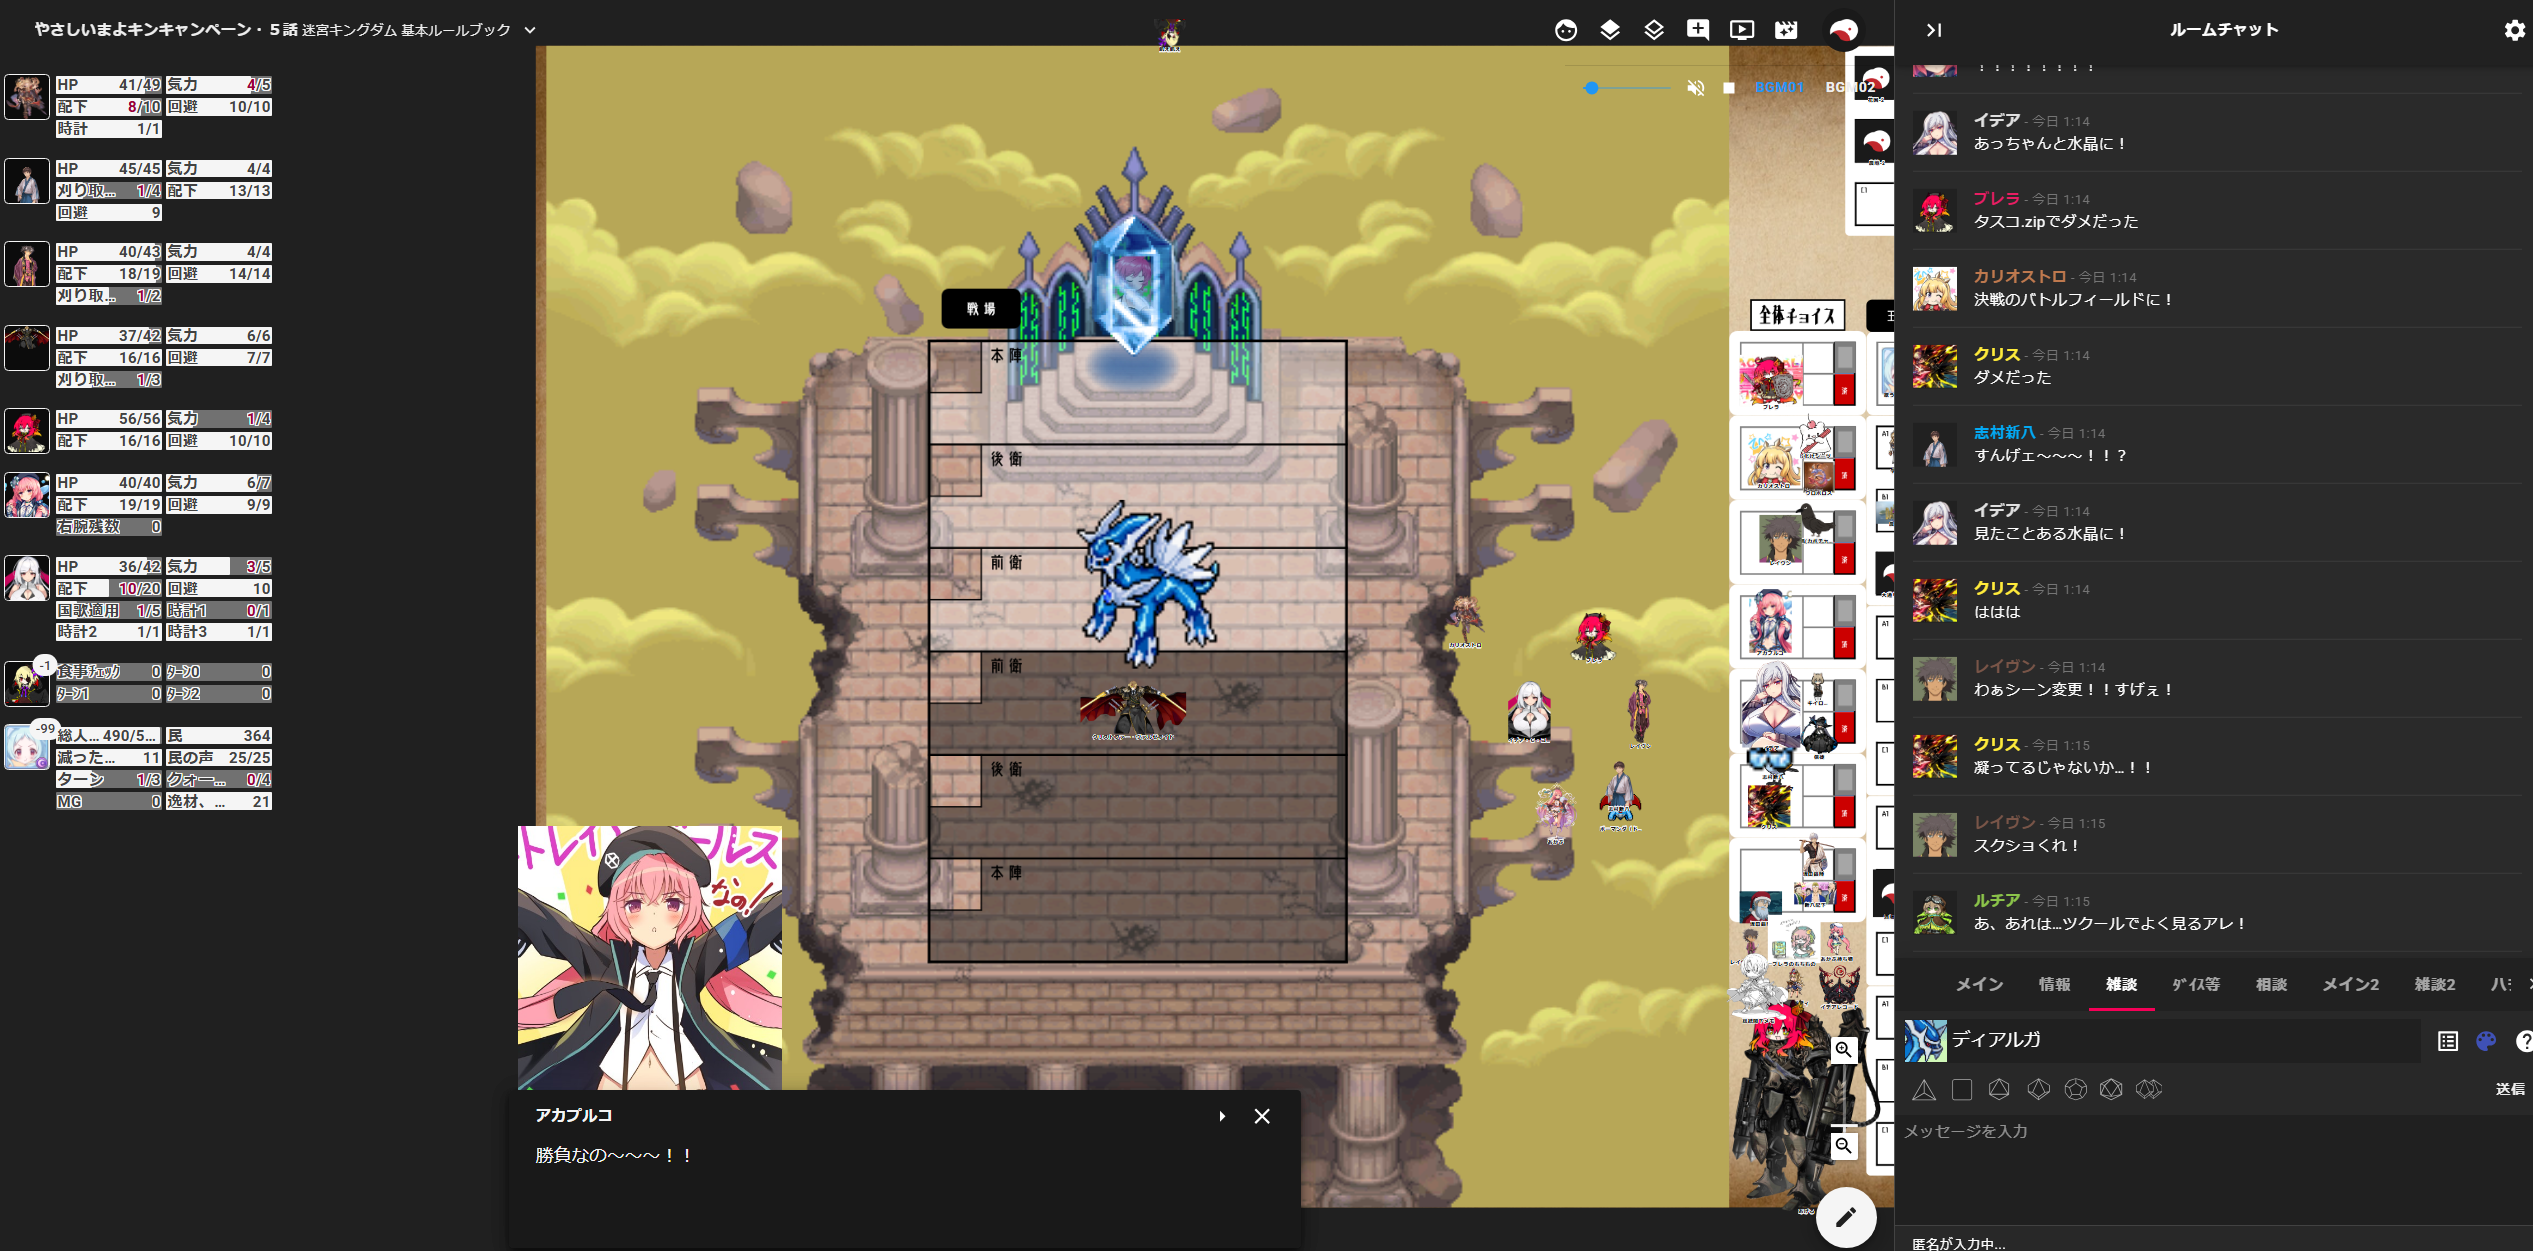Open chat palette list icon
Screen dimensions: 2533x1251
[2448, 1041]
